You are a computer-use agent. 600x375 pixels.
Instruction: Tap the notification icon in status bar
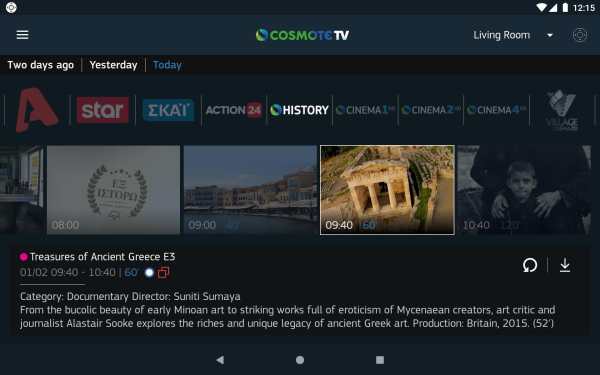coord(11,7)
